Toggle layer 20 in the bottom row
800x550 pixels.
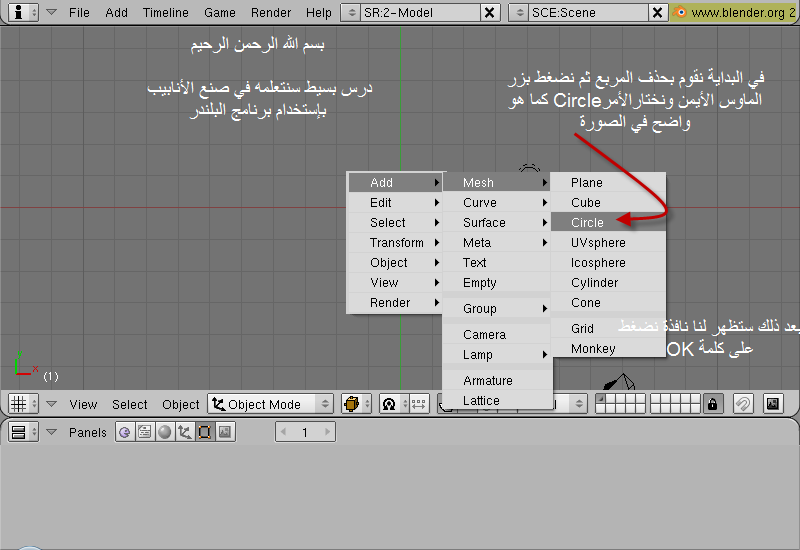[695, 409]
